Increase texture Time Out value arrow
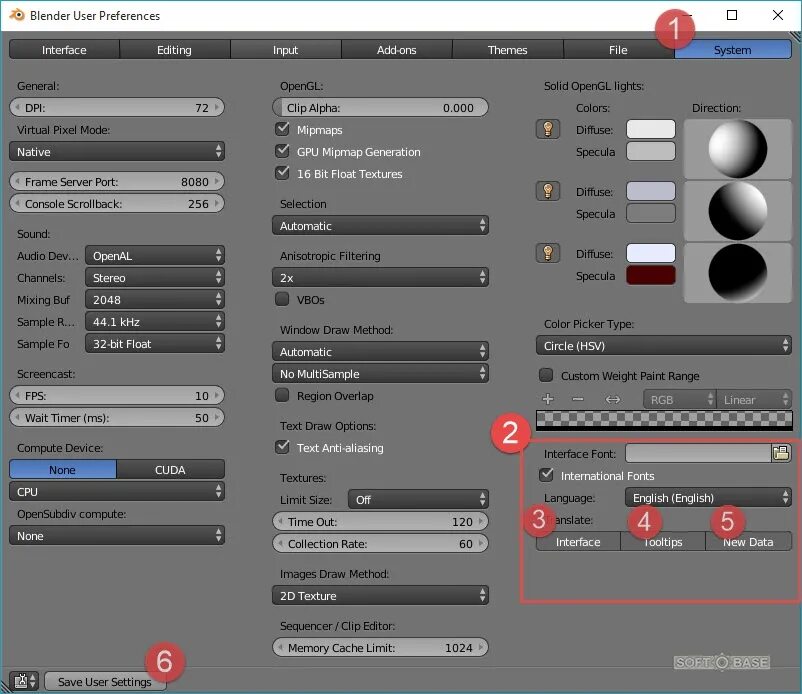 coord(481,522)
